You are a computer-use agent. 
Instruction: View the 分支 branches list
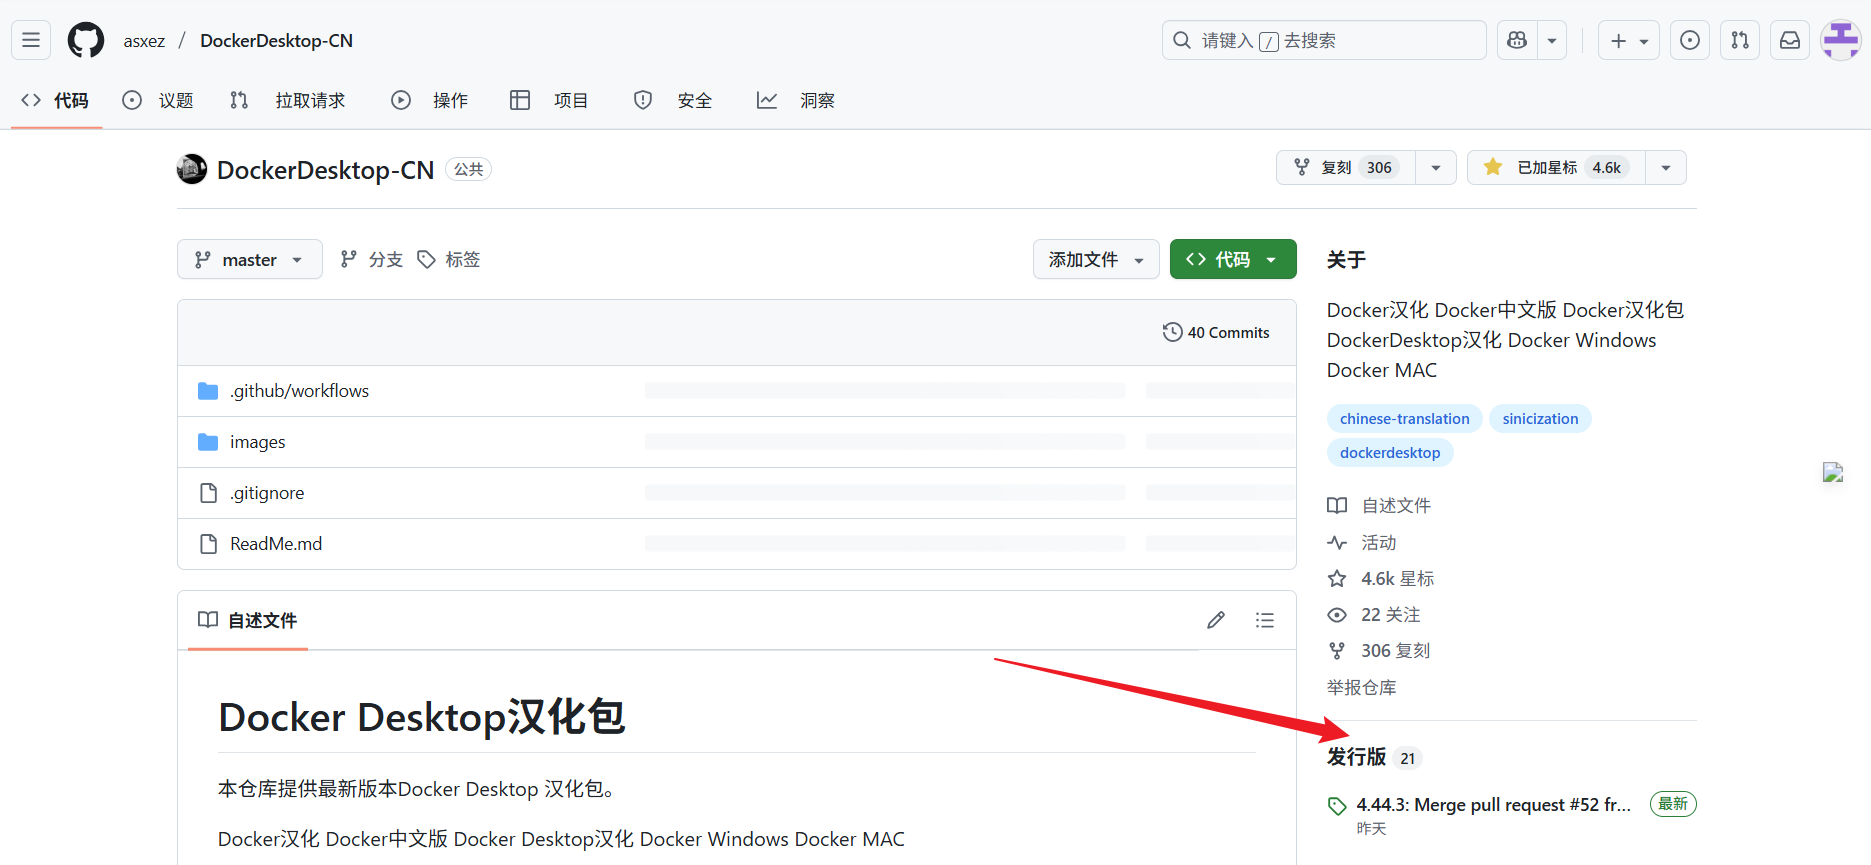coord(372,260)
